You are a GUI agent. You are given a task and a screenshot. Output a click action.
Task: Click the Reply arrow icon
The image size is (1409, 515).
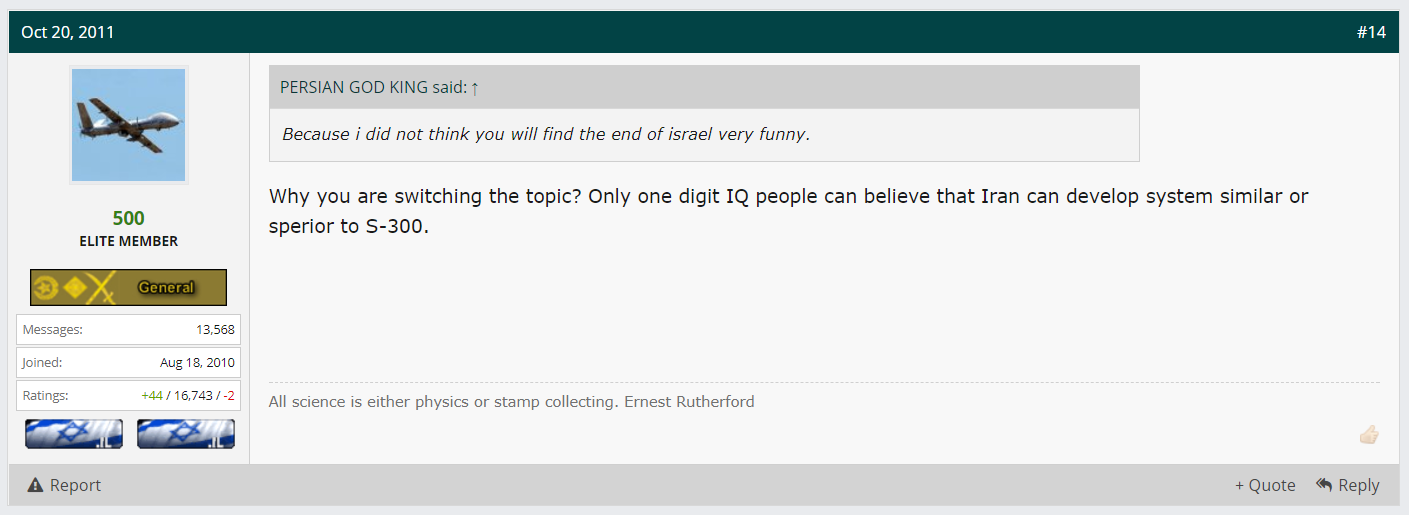tap(1324, 484)
